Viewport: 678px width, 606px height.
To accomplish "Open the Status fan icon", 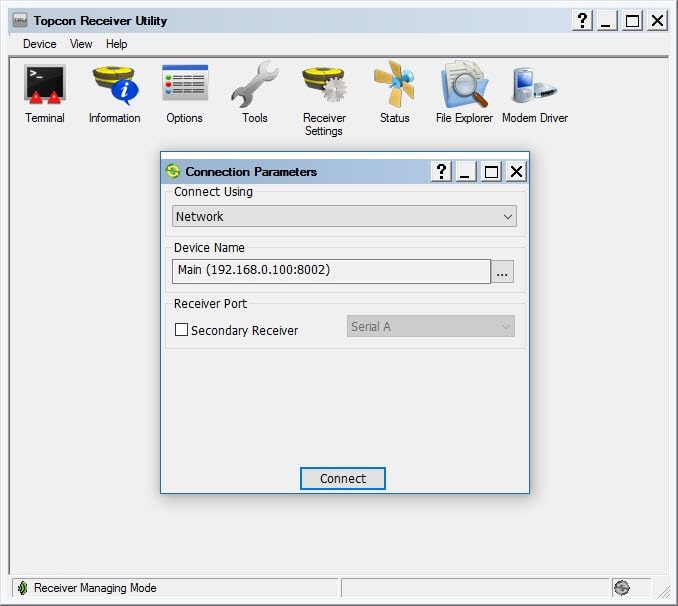I will 394,84.
